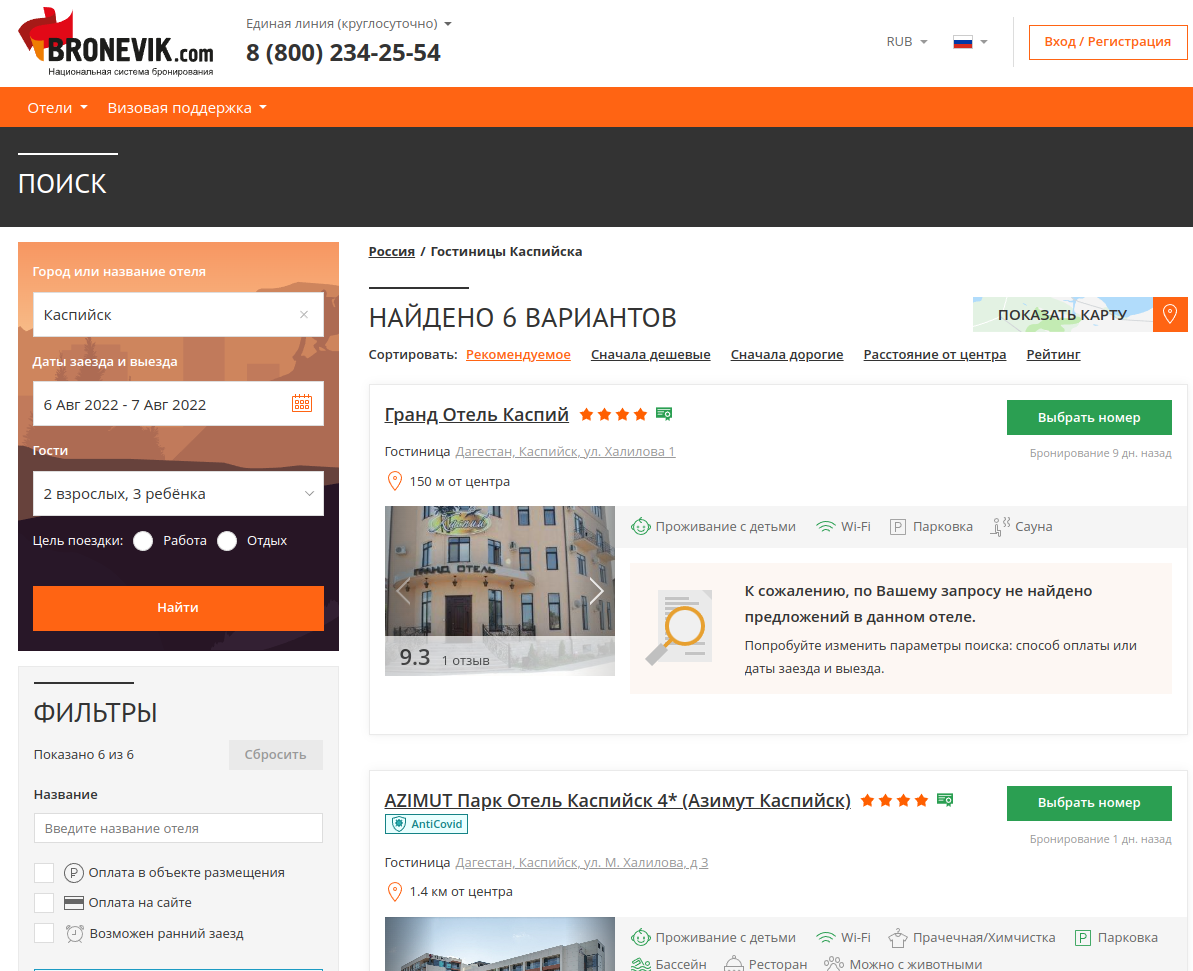Click Выбрать номер for Гранд Отель Каспий
The image size is (1193, 971).
coord(1089,417)
